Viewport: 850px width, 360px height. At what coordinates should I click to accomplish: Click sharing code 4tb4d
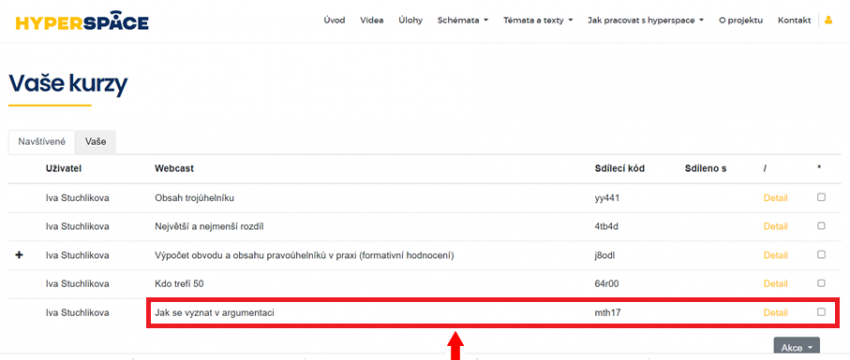[607, 226]
